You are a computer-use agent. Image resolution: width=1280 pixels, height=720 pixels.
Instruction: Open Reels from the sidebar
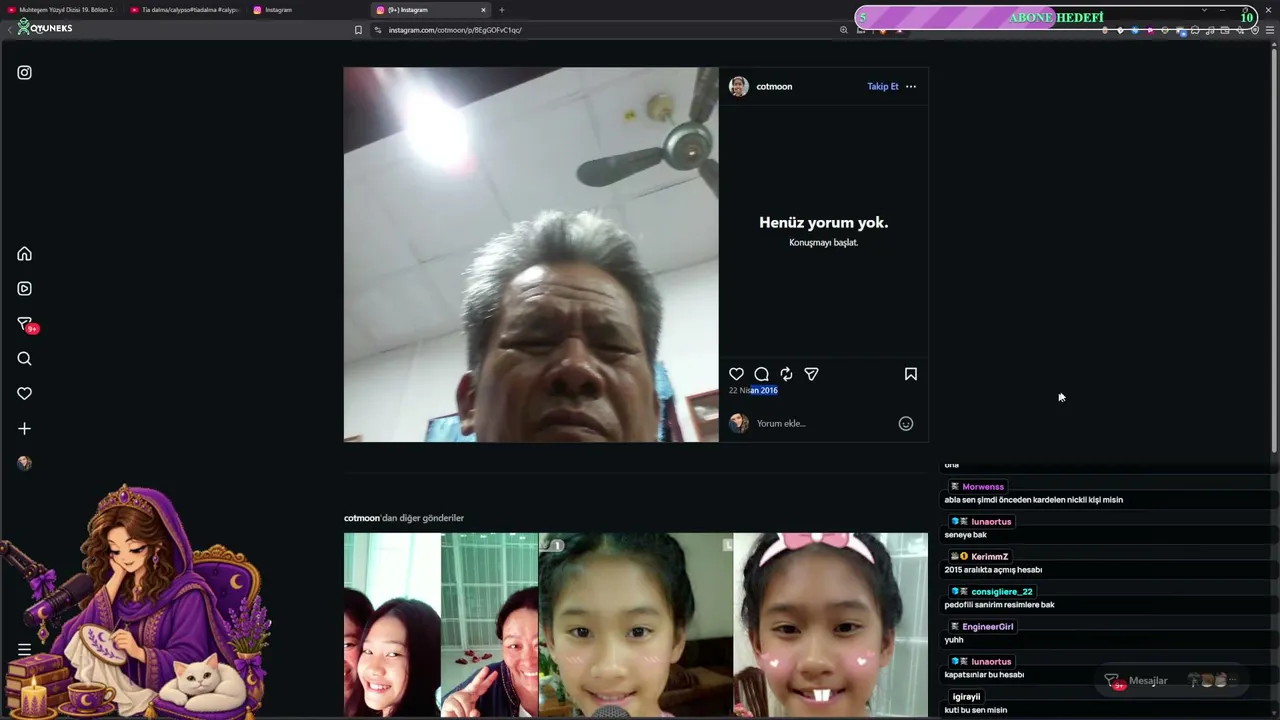coord(24,289)
